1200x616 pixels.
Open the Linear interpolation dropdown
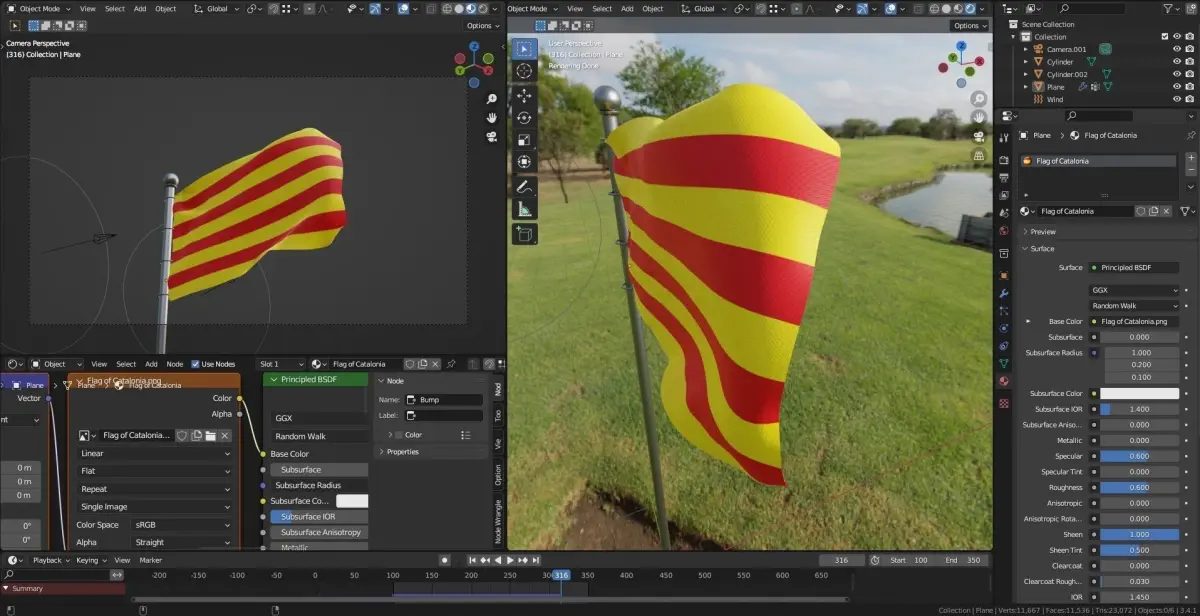click(x=155, y=453)
